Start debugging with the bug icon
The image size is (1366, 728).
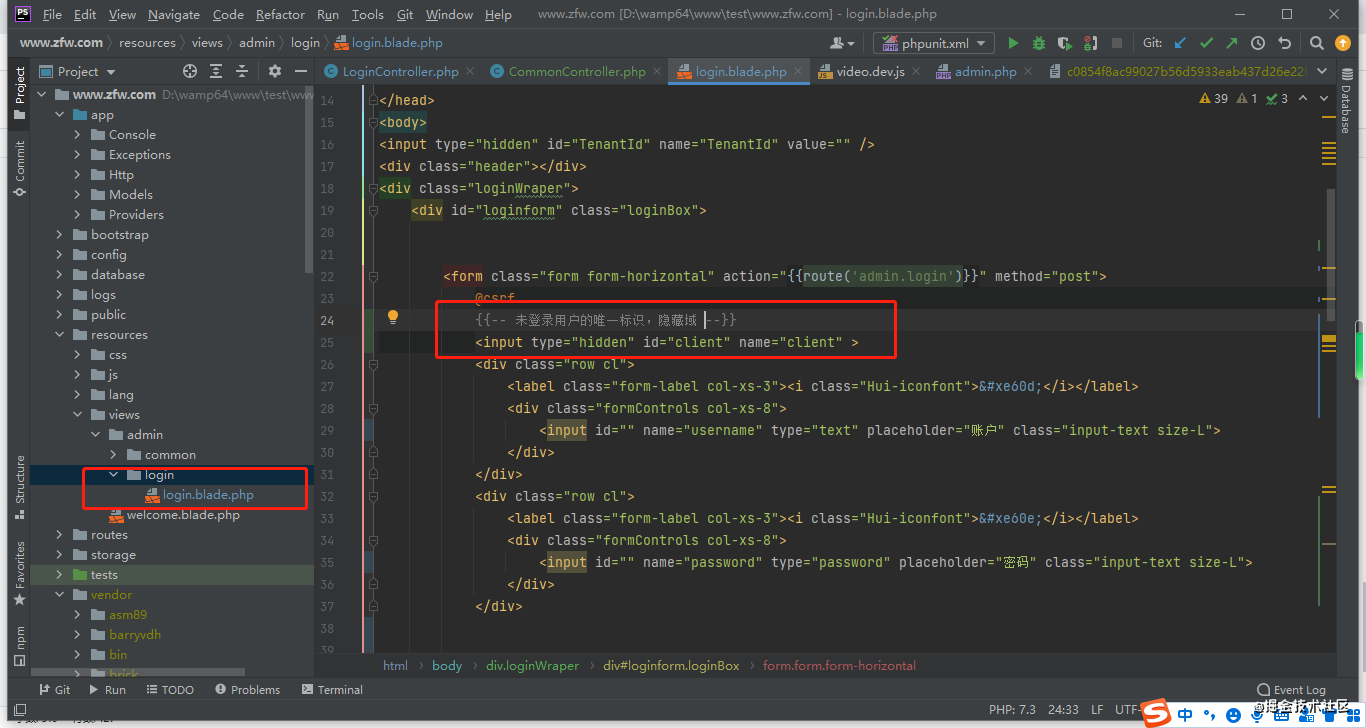pyautogui.click(x=1038, y=42)
